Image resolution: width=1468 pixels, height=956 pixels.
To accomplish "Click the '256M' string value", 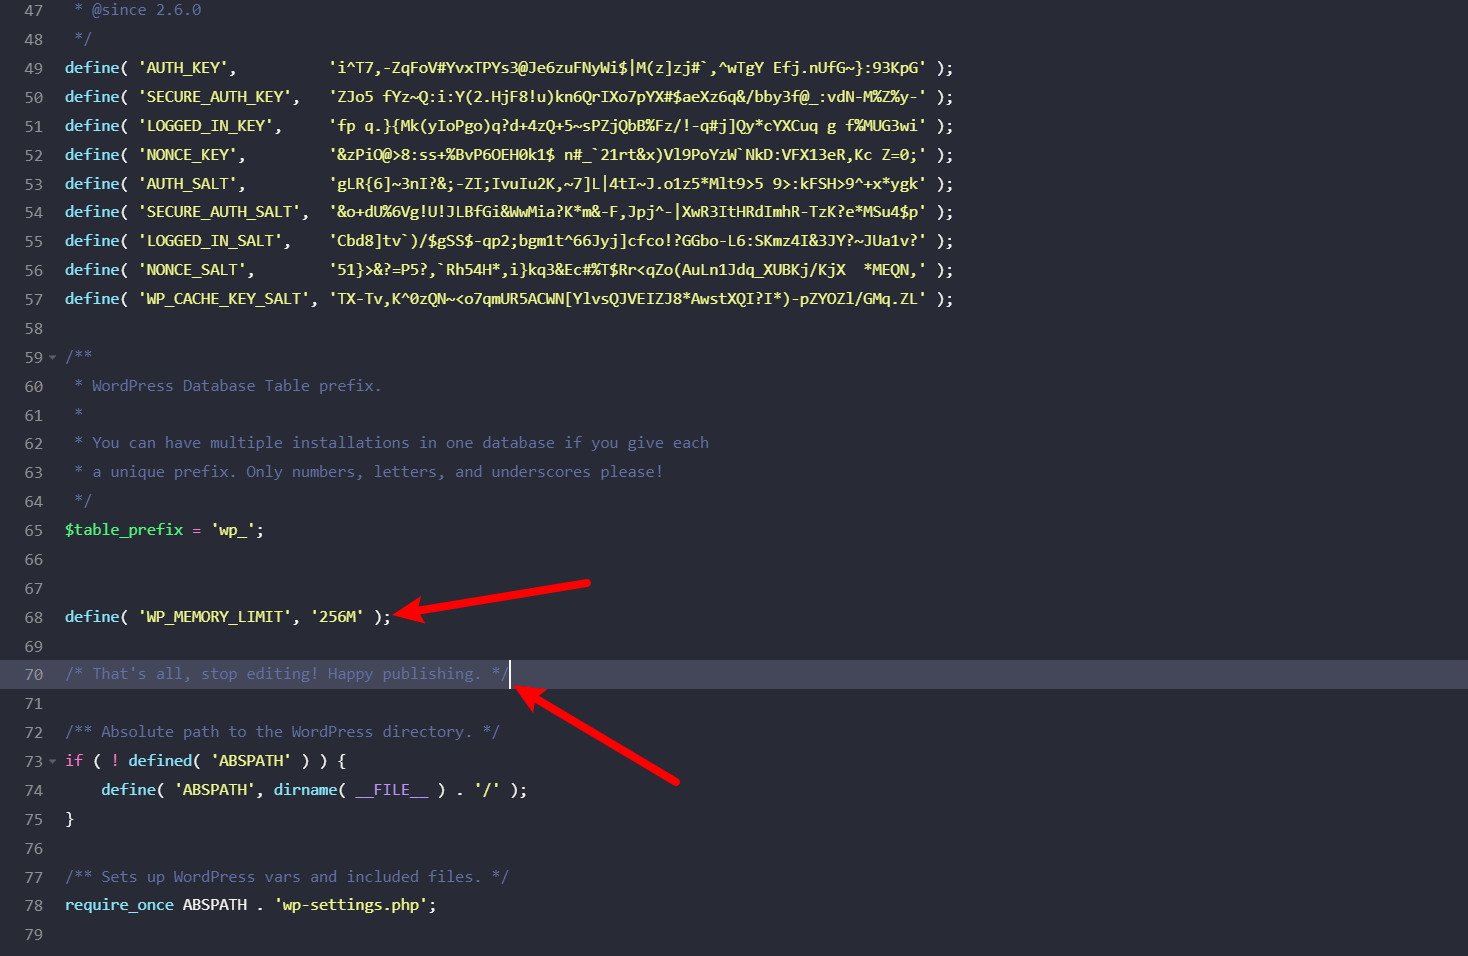I will coord(338,616).
